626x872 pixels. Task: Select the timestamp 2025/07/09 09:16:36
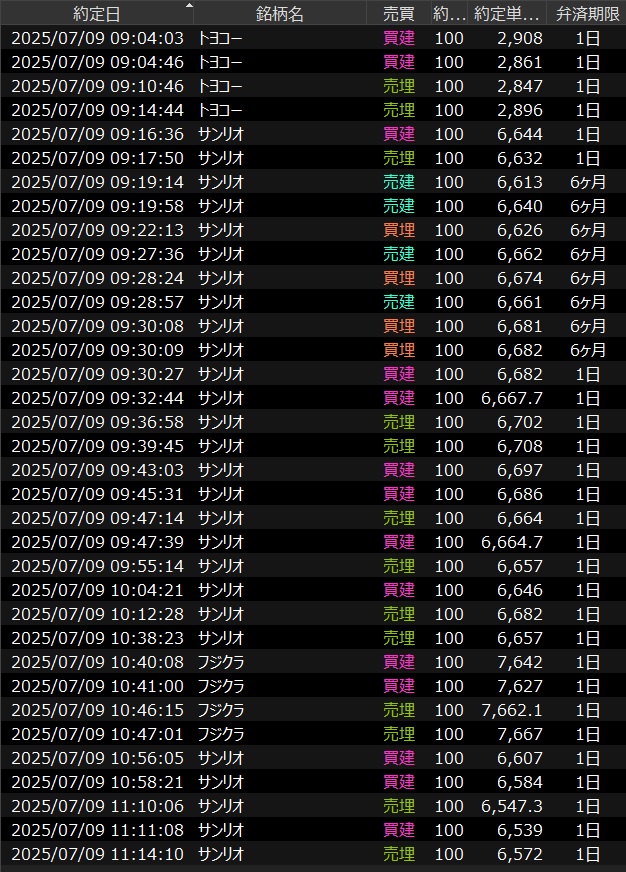(x=97, y=134)
